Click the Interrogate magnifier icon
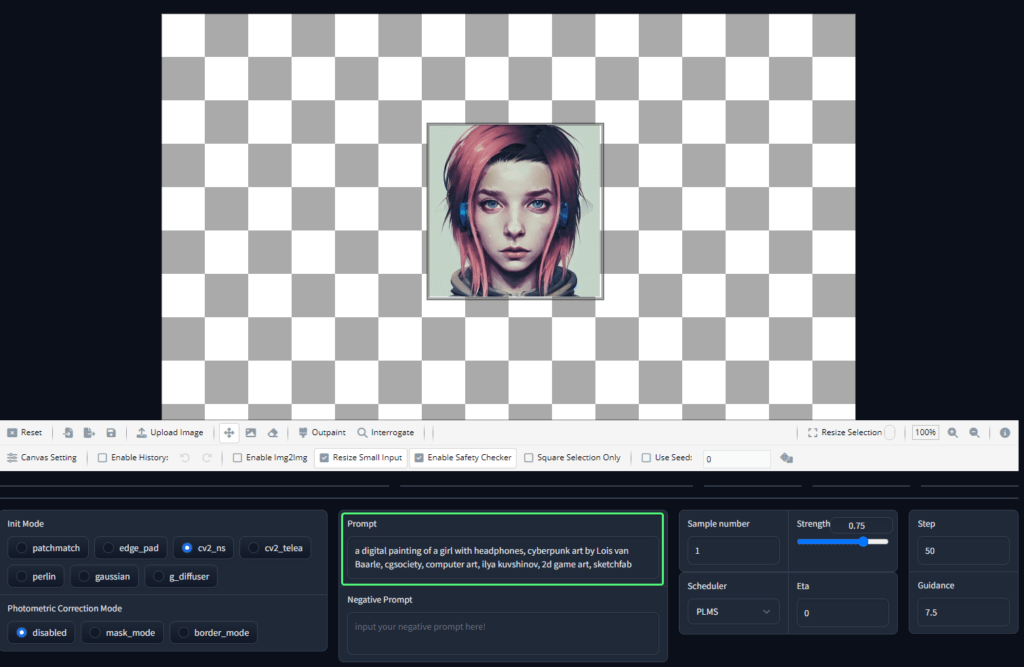Screen dimensions: 1024x667 361,432
